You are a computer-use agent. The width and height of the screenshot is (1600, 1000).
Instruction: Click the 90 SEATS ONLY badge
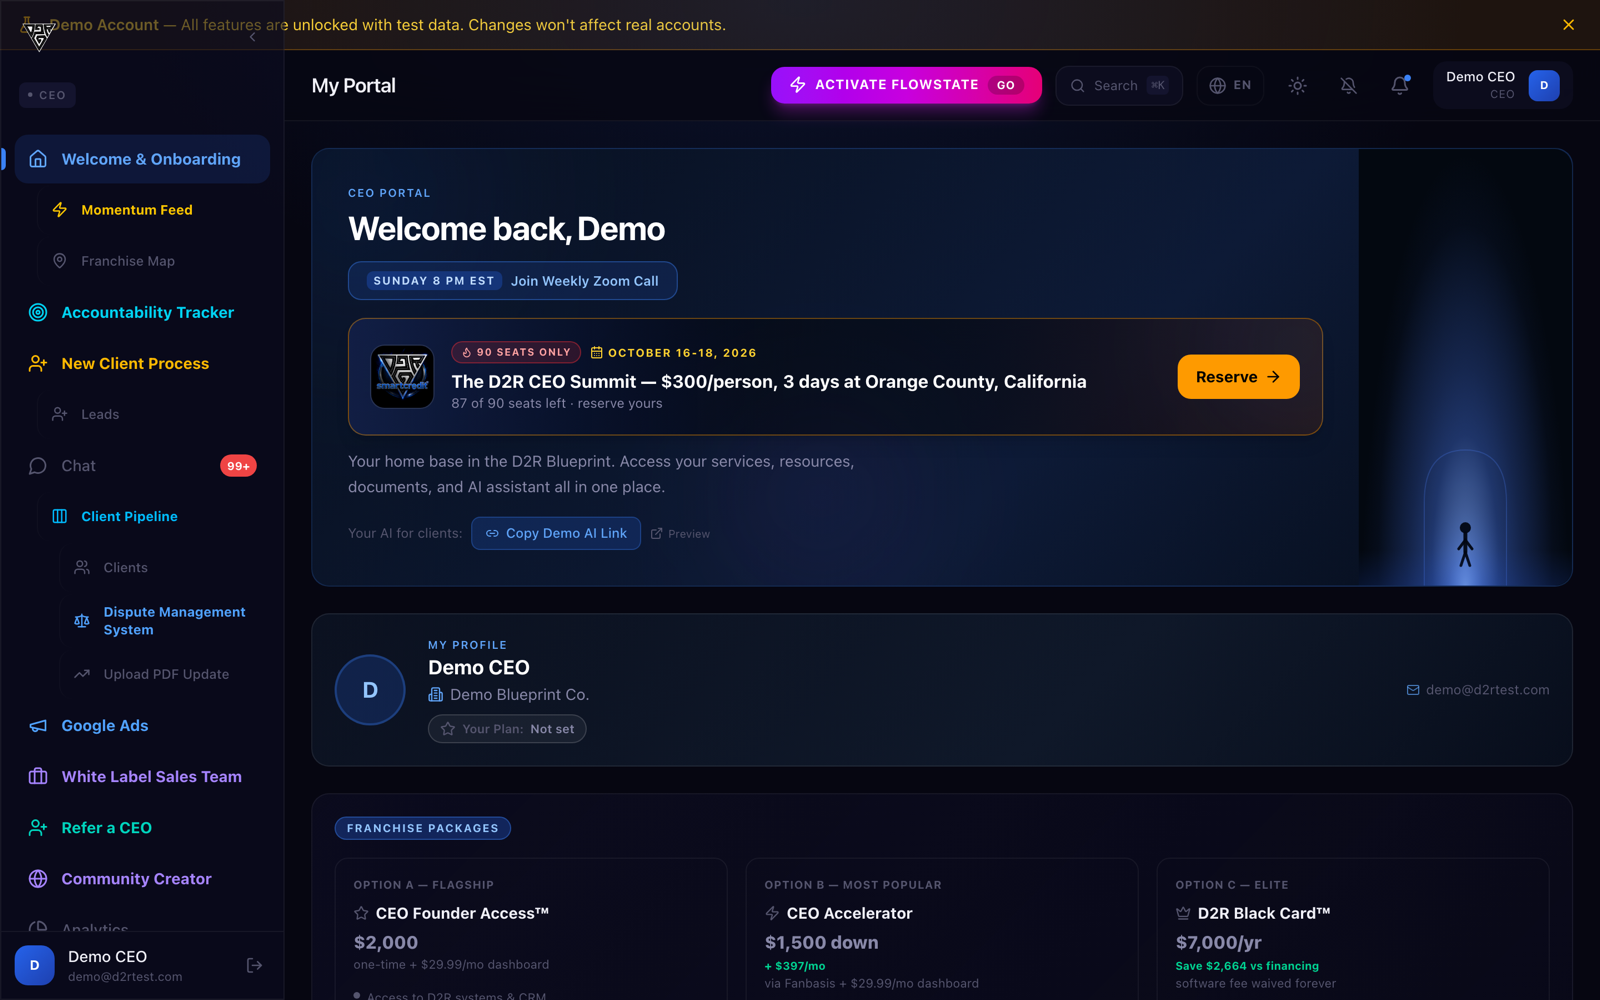516,352
